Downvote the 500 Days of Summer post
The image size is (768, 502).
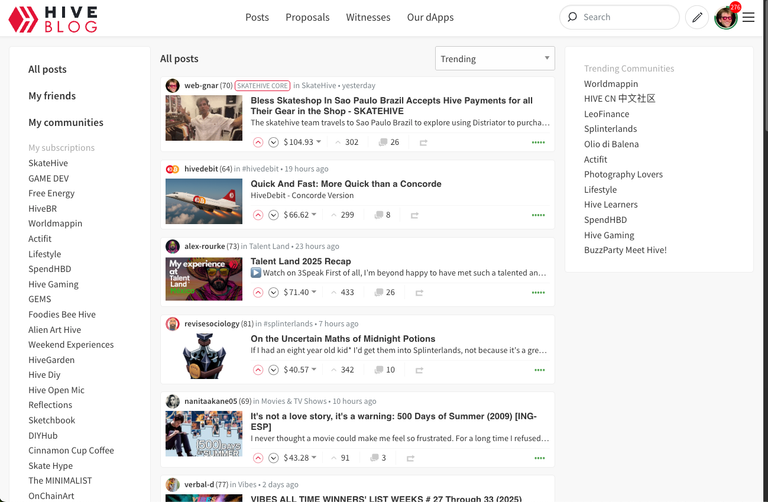tap(274, 458)
